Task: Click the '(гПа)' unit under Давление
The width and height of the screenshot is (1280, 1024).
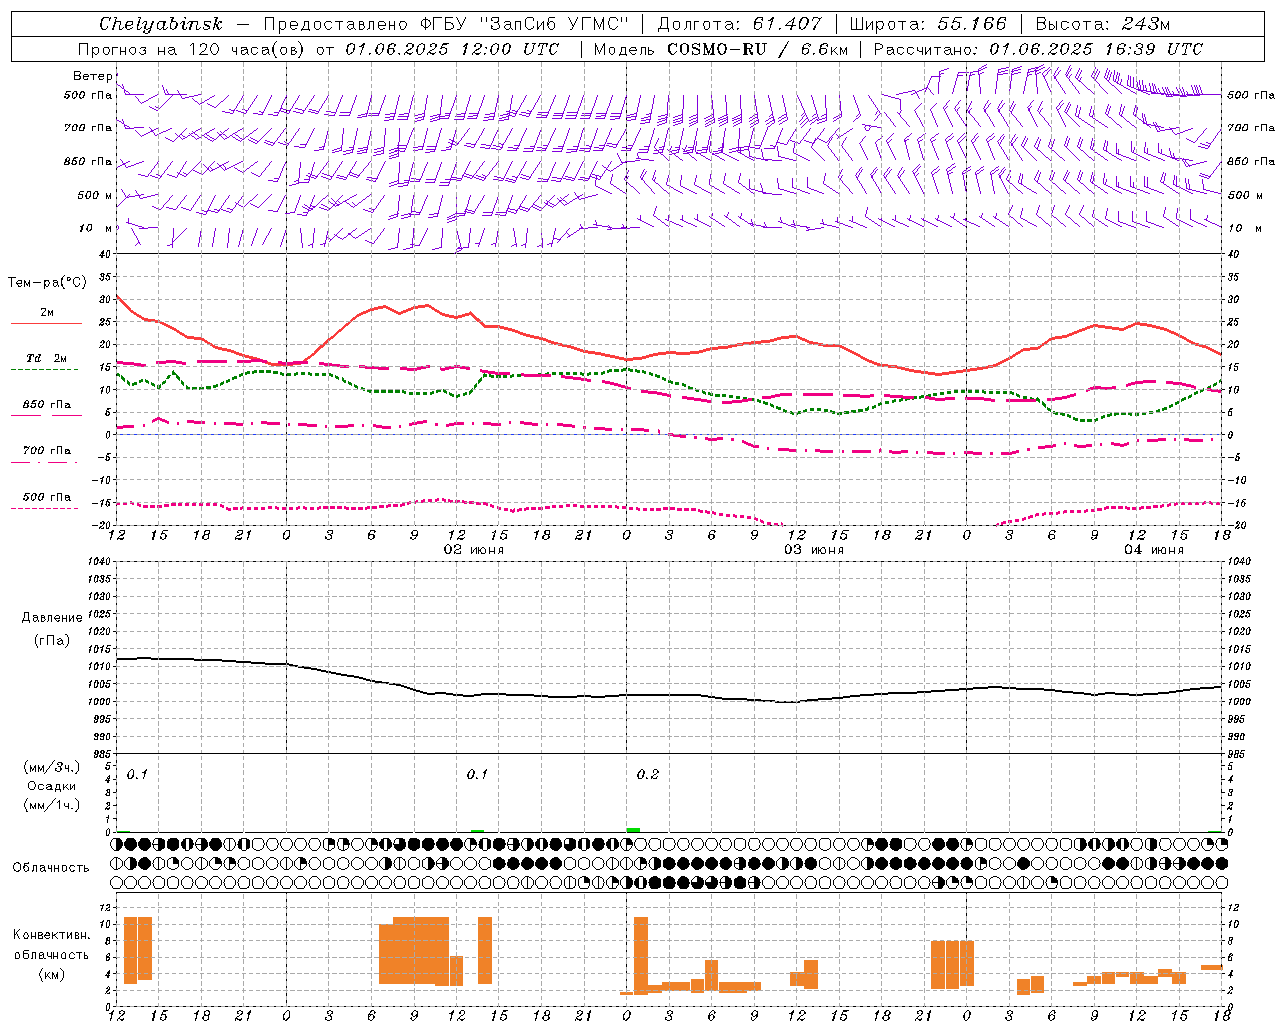Action: point(52,641)
